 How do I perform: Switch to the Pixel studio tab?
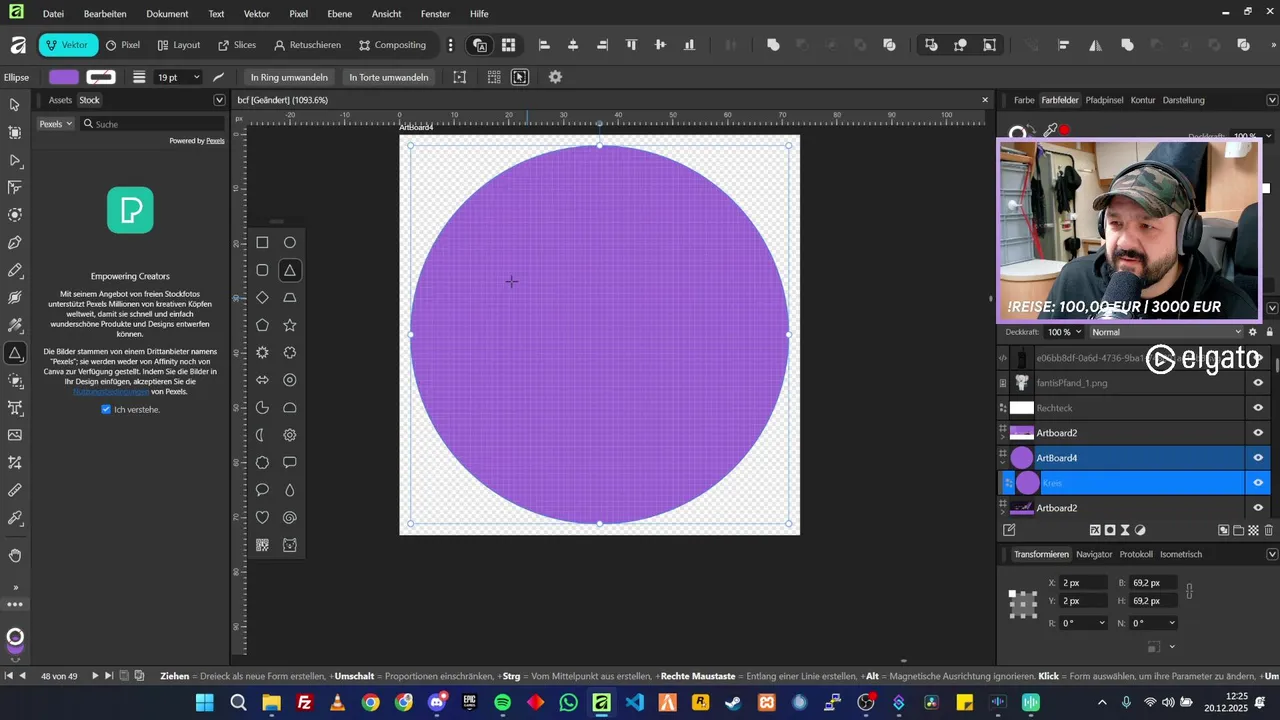point(123,45)
